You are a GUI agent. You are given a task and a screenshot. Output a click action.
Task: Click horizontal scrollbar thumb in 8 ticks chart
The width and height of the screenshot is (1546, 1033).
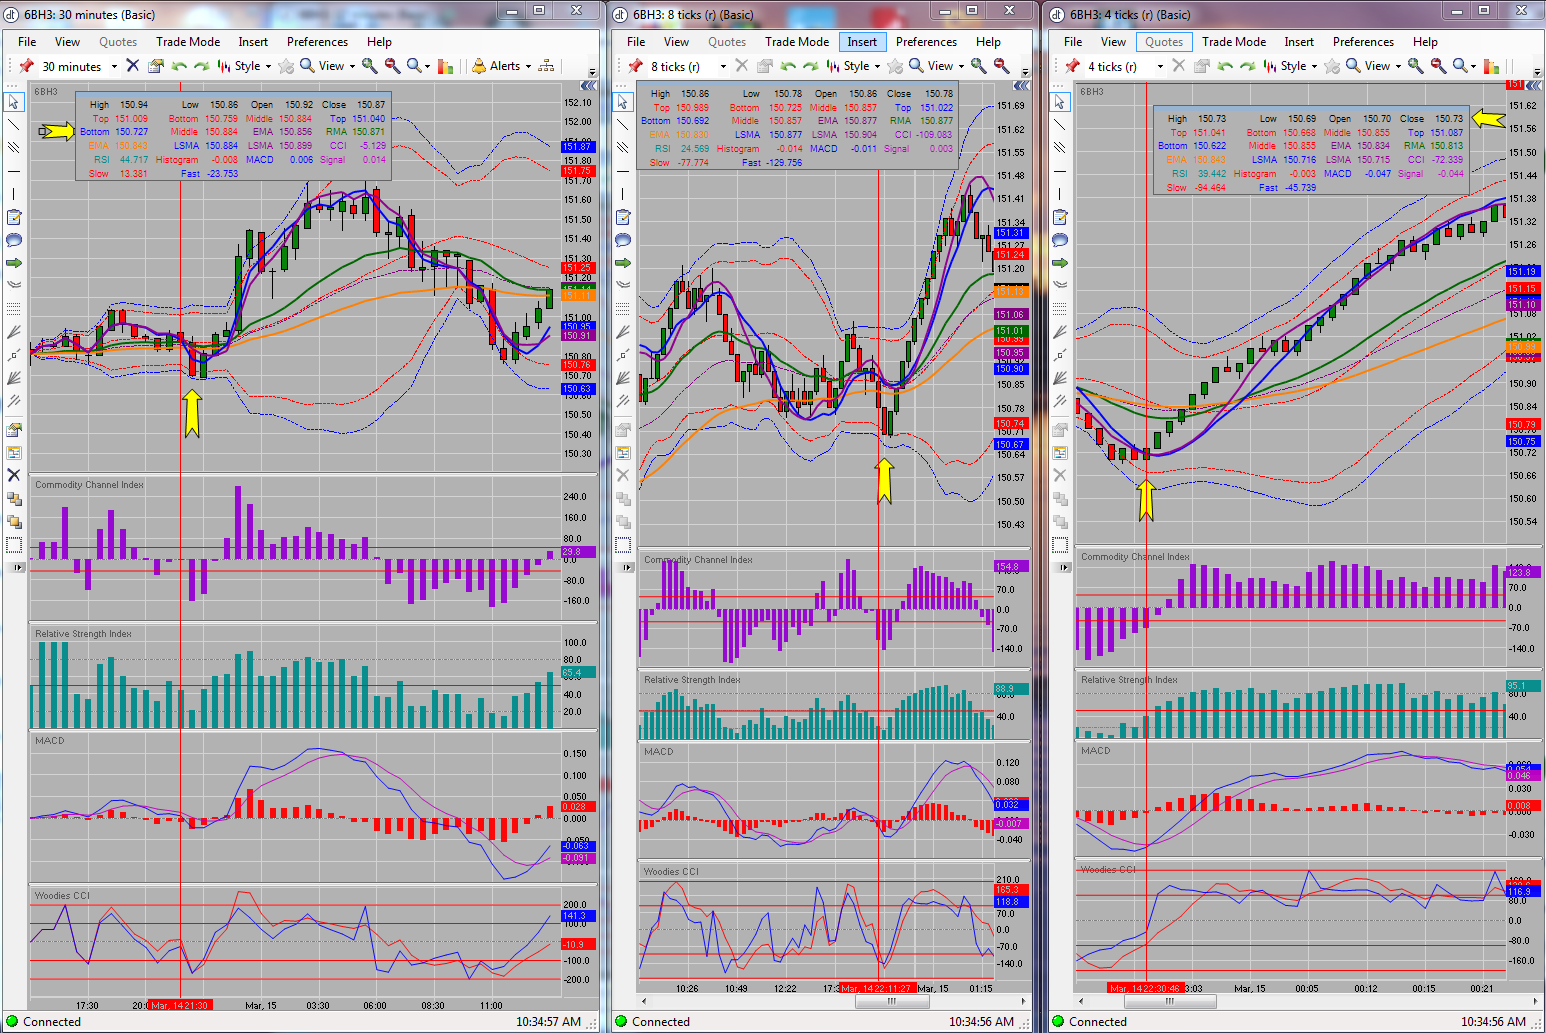891,1001
